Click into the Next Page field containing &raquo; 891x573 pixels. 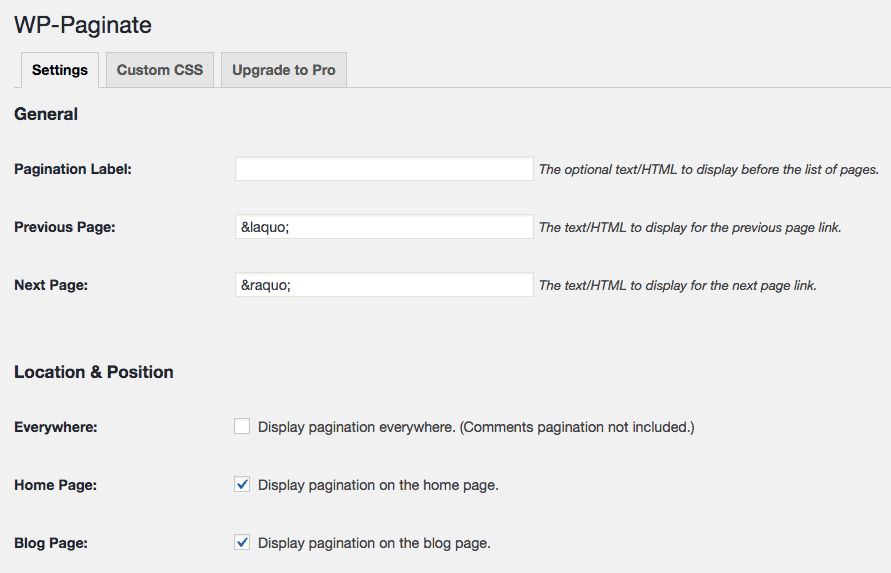(384, 285)
